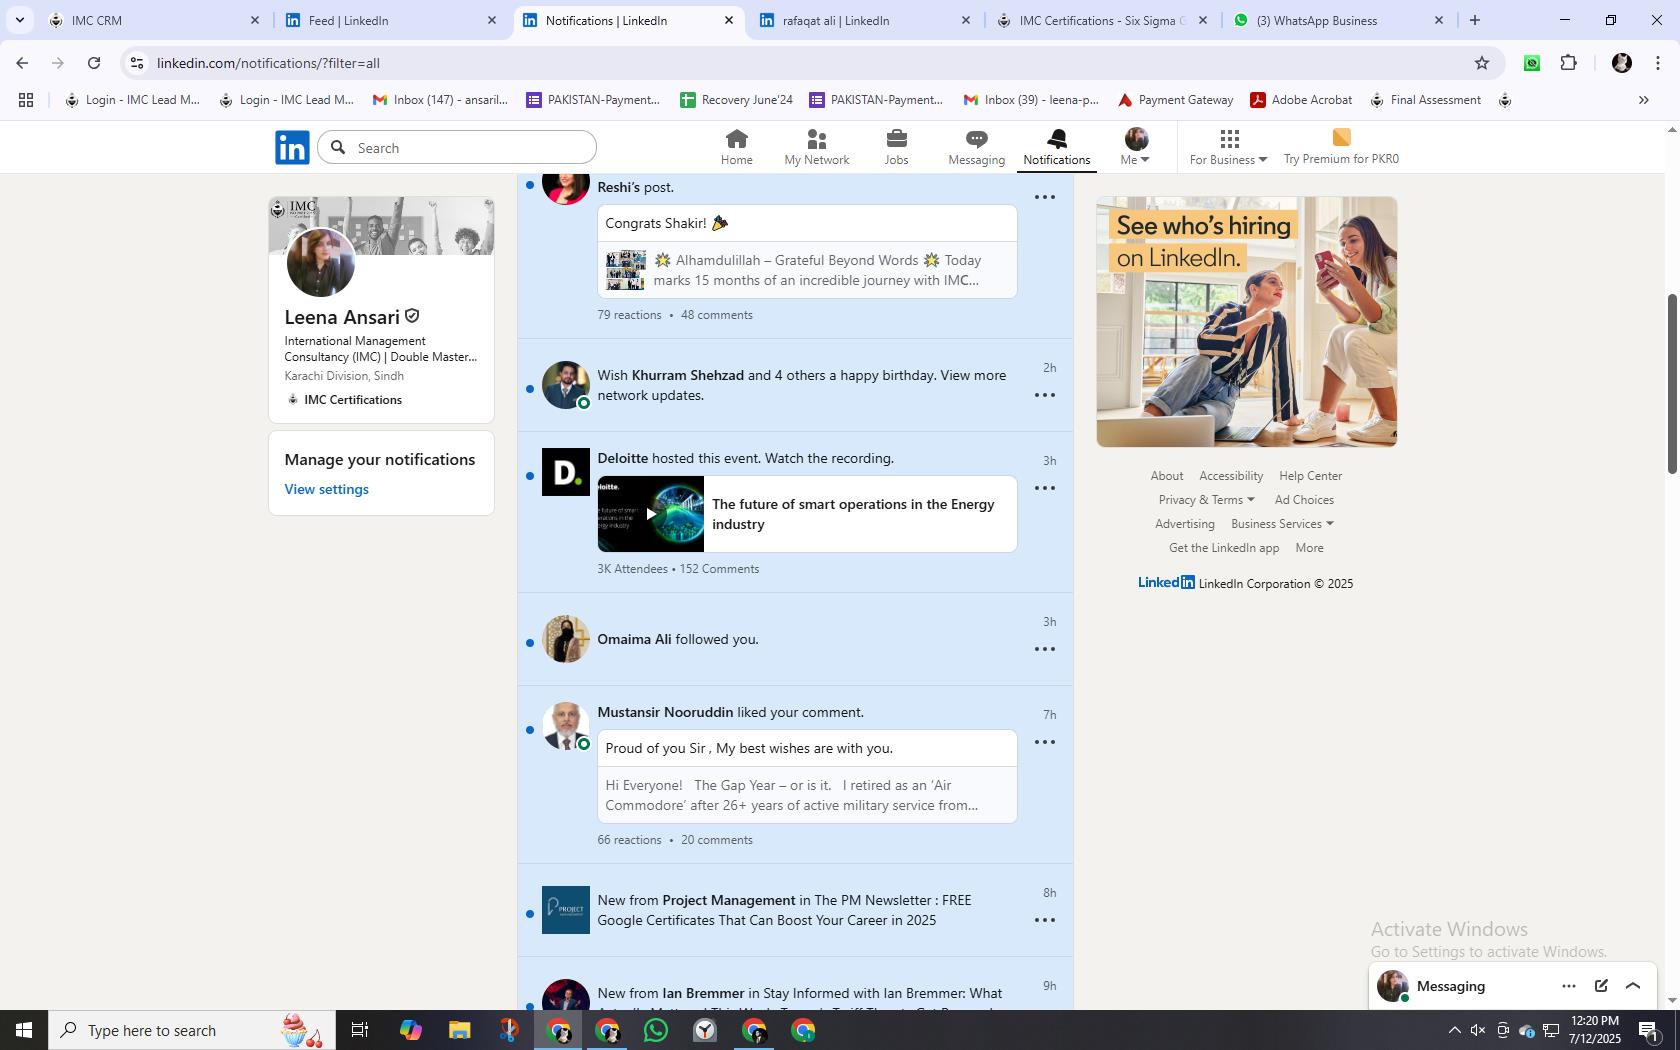The width and height of the screenshot is (1680, 1050).
Task: Open options for Project Management newsletter notification
Action: coord(1044,920)
